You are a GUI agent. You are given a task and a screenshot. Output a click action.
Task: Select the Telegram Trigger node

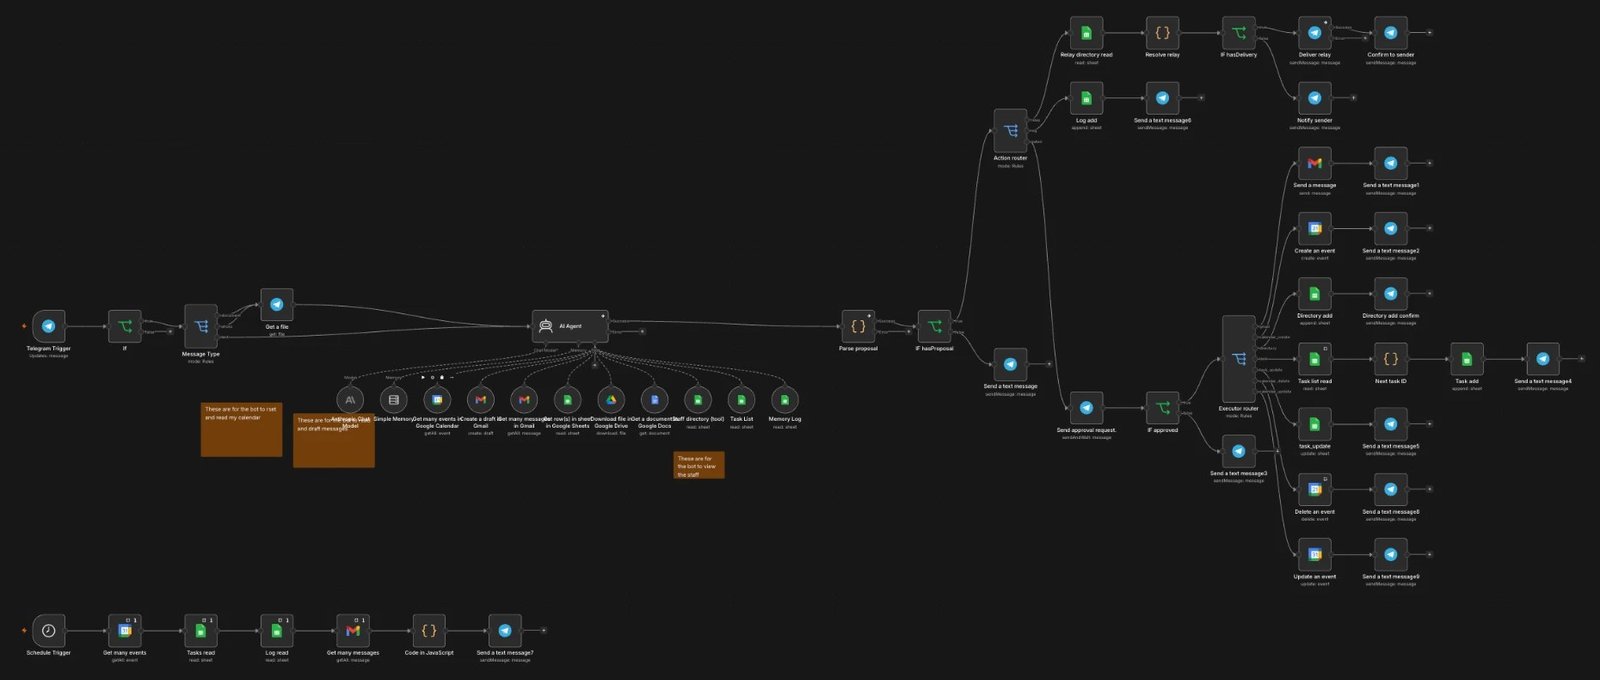coord(48,326)
